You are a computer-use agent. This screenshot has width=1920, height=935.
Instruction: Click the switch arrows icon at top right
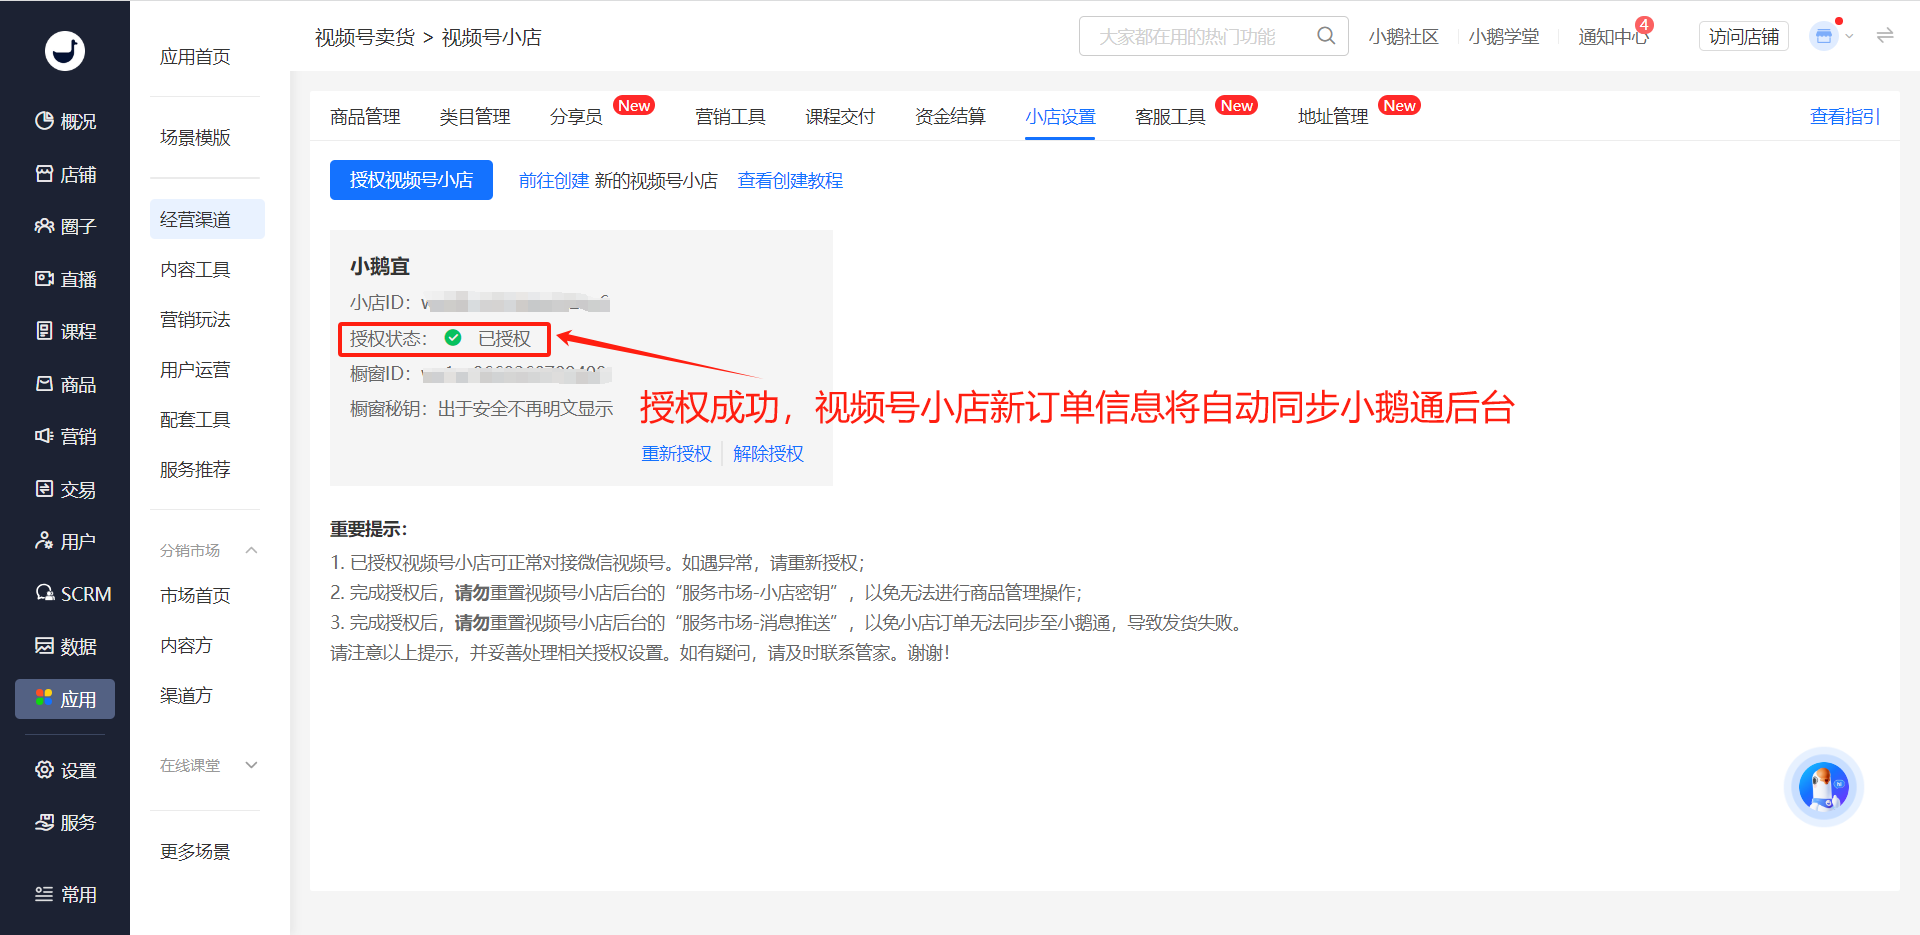tap(1885, 36)
